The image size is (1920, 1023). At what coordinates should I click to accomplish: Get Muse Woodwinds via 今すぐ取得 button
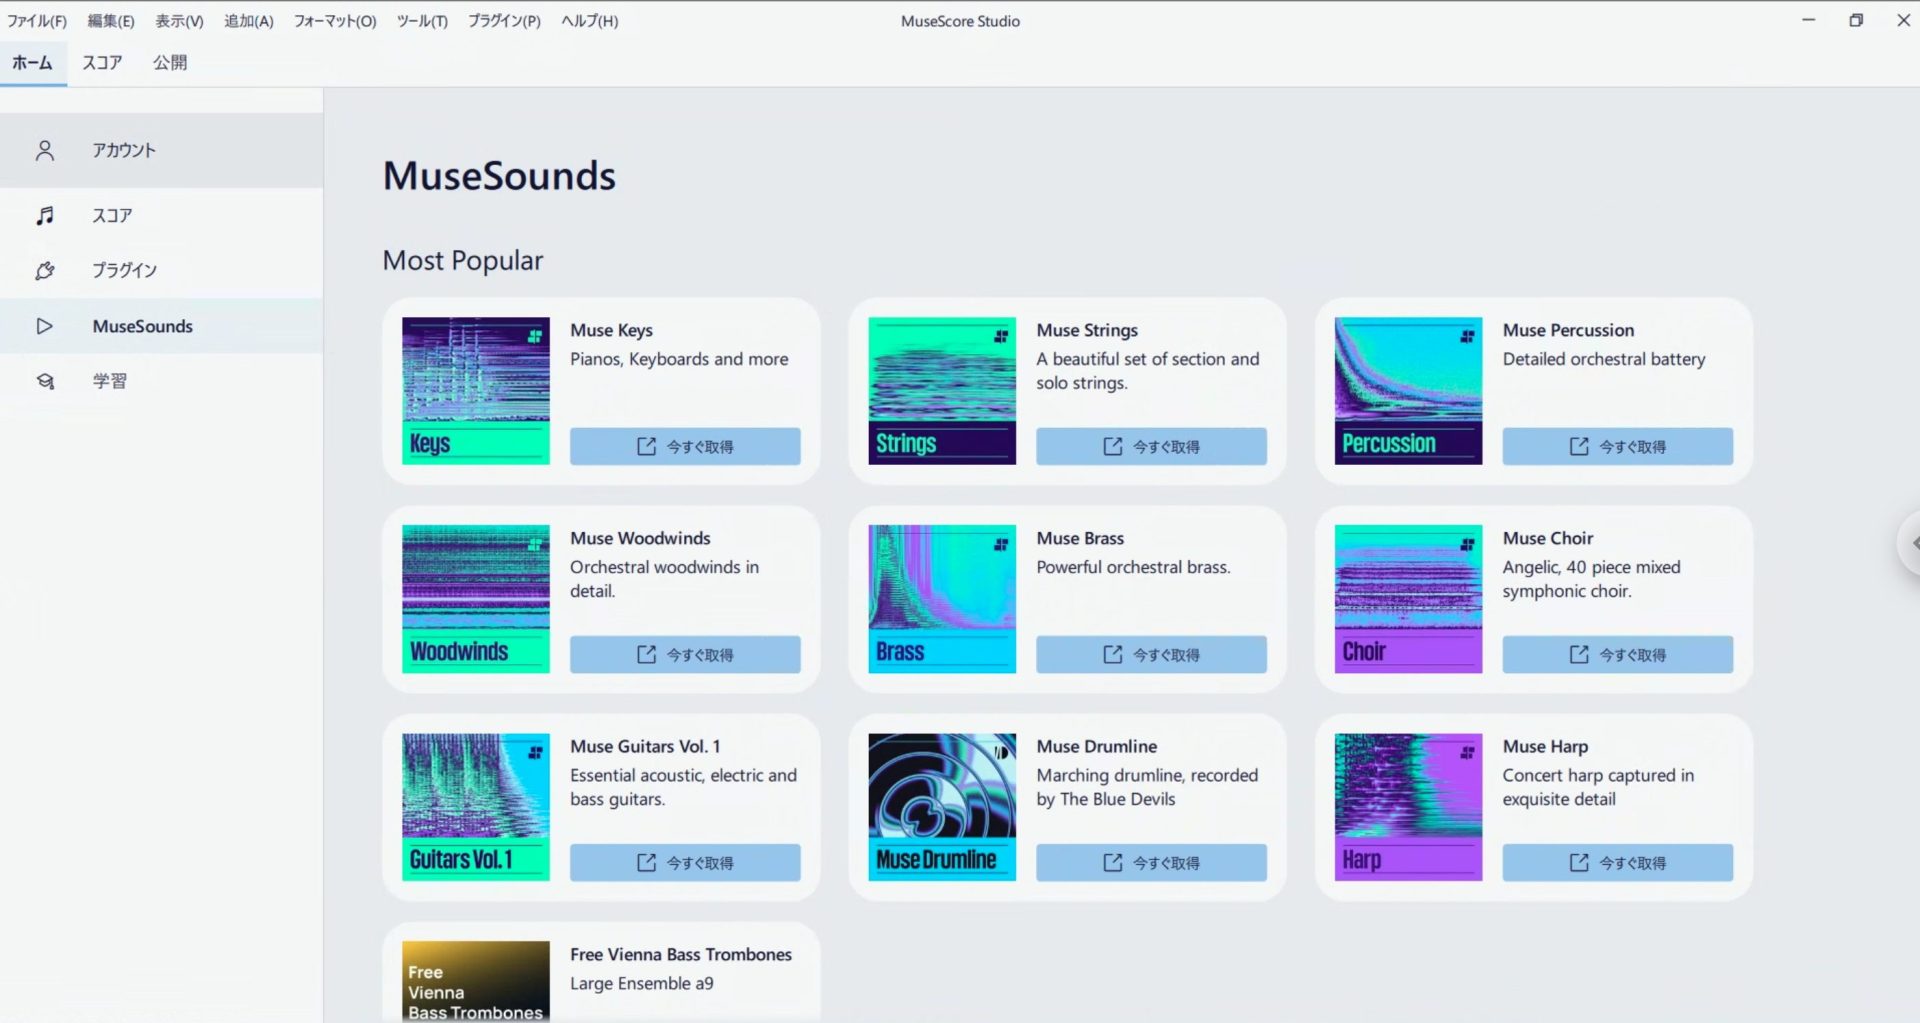pos(685,654)
